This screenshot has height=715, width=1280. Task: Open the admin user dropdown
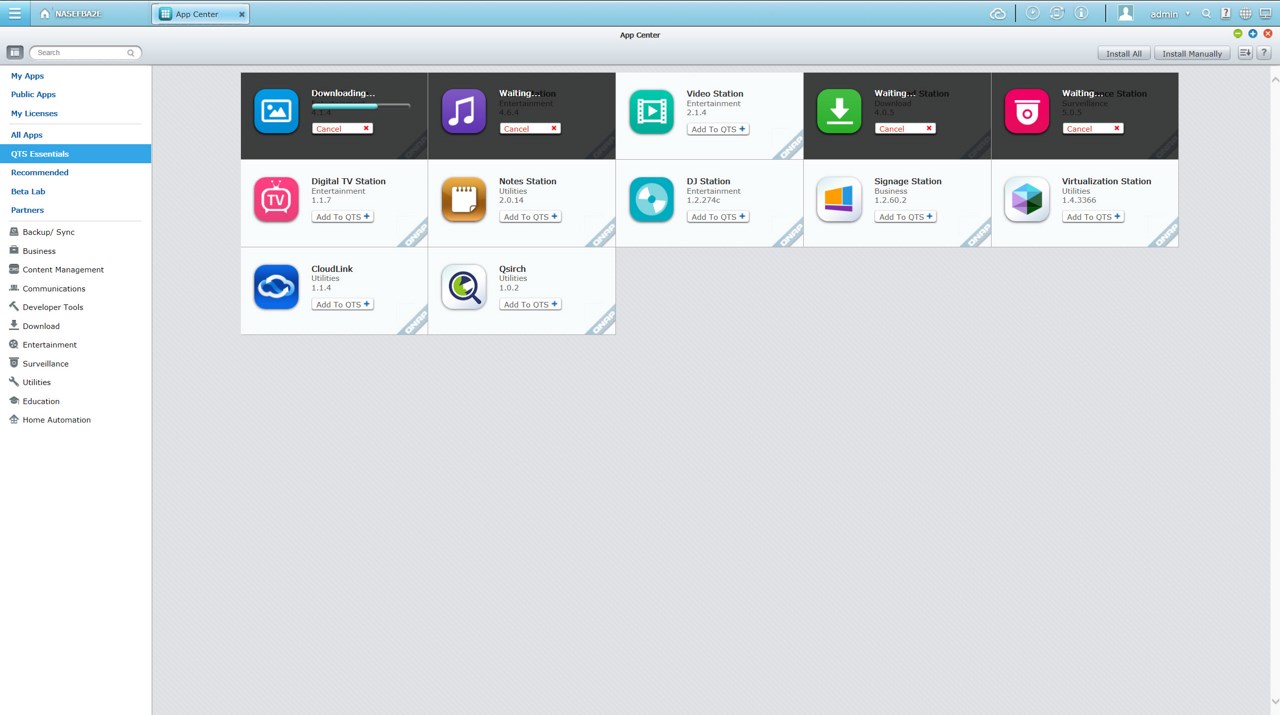(x=1170, y=14)
